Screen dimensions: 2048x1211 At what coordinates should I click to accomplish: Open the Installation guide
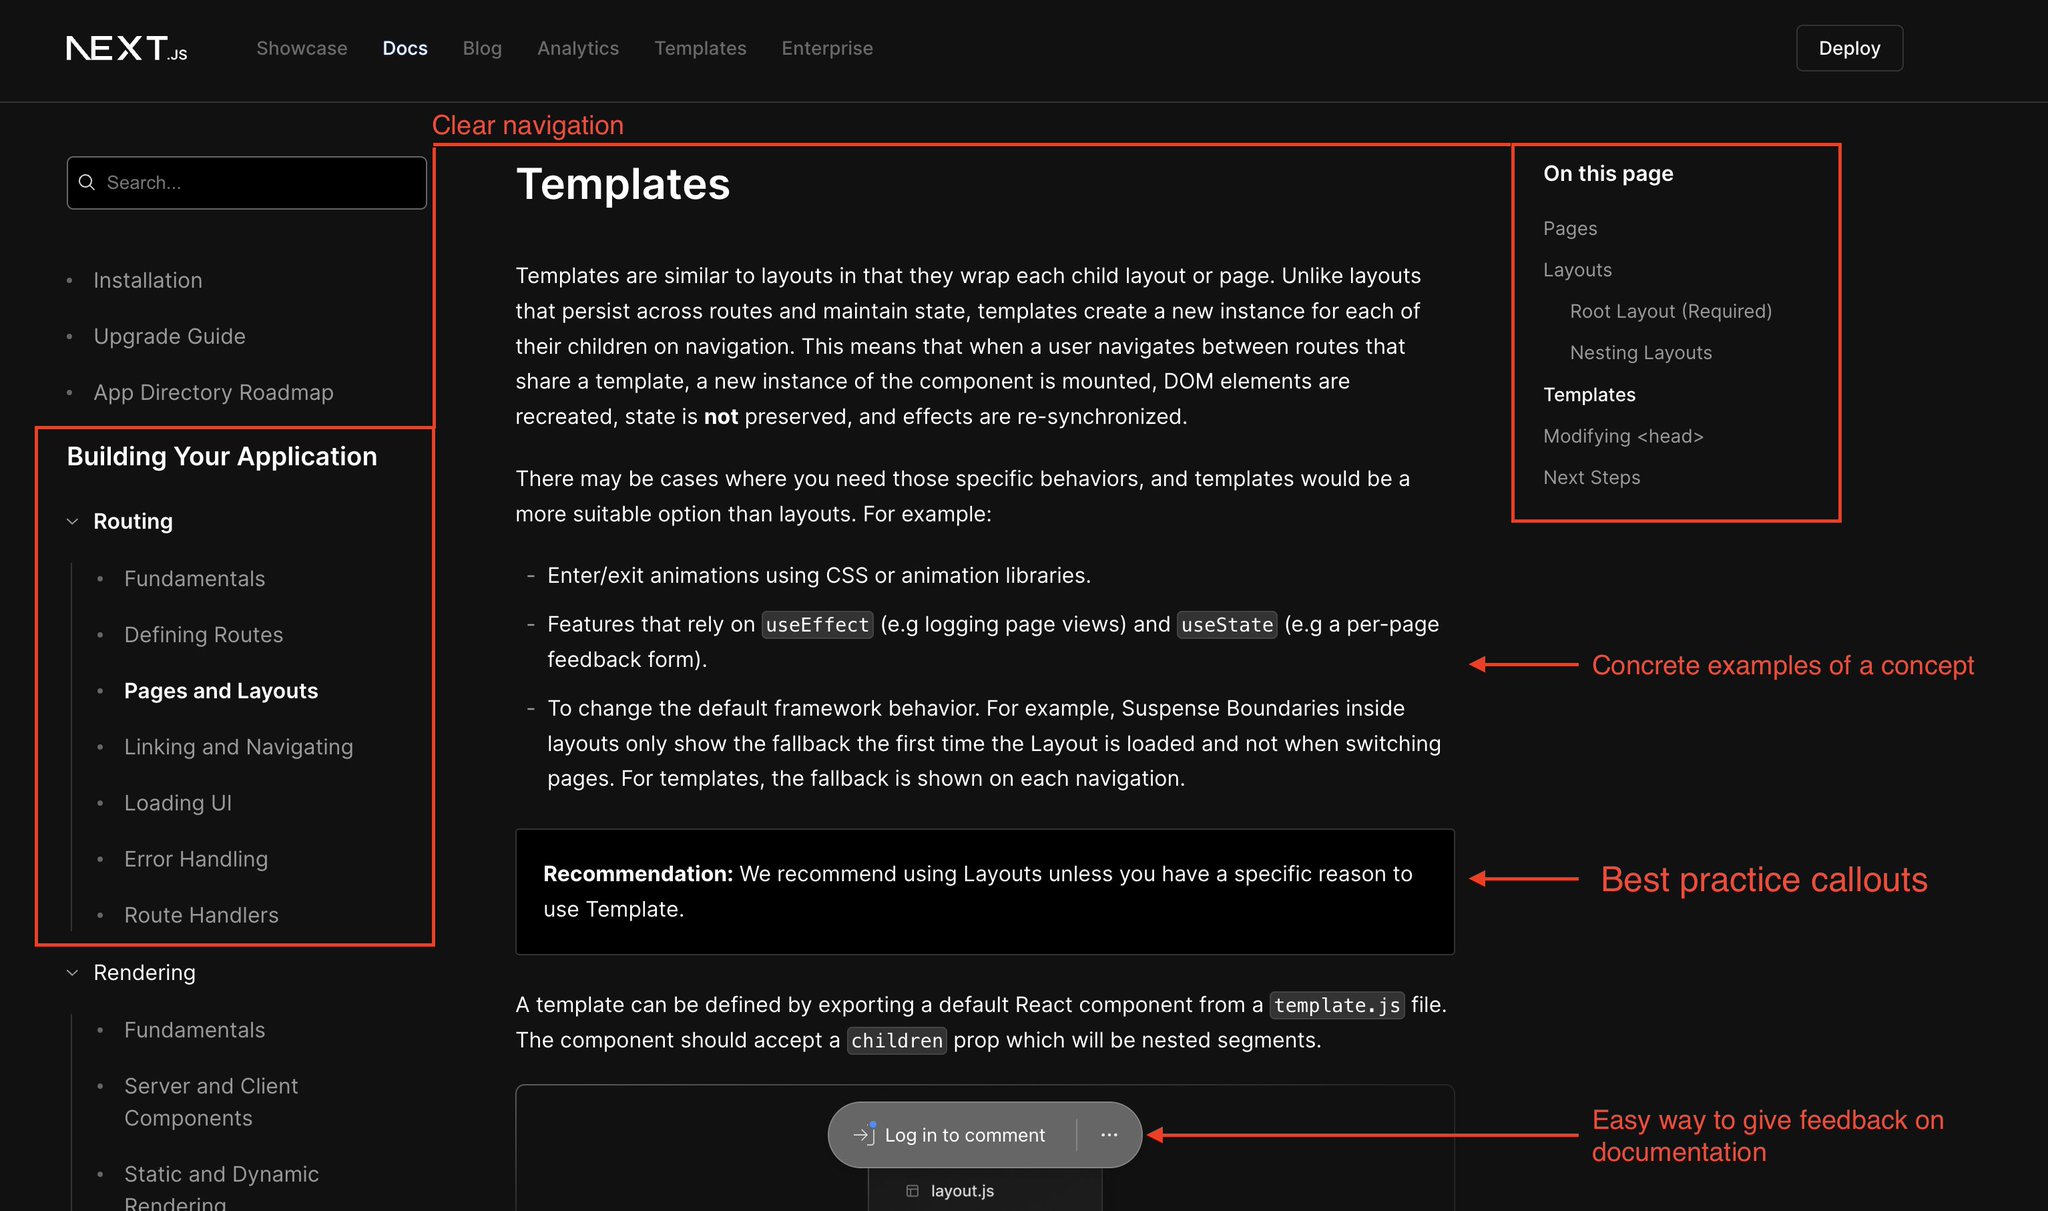147,280
